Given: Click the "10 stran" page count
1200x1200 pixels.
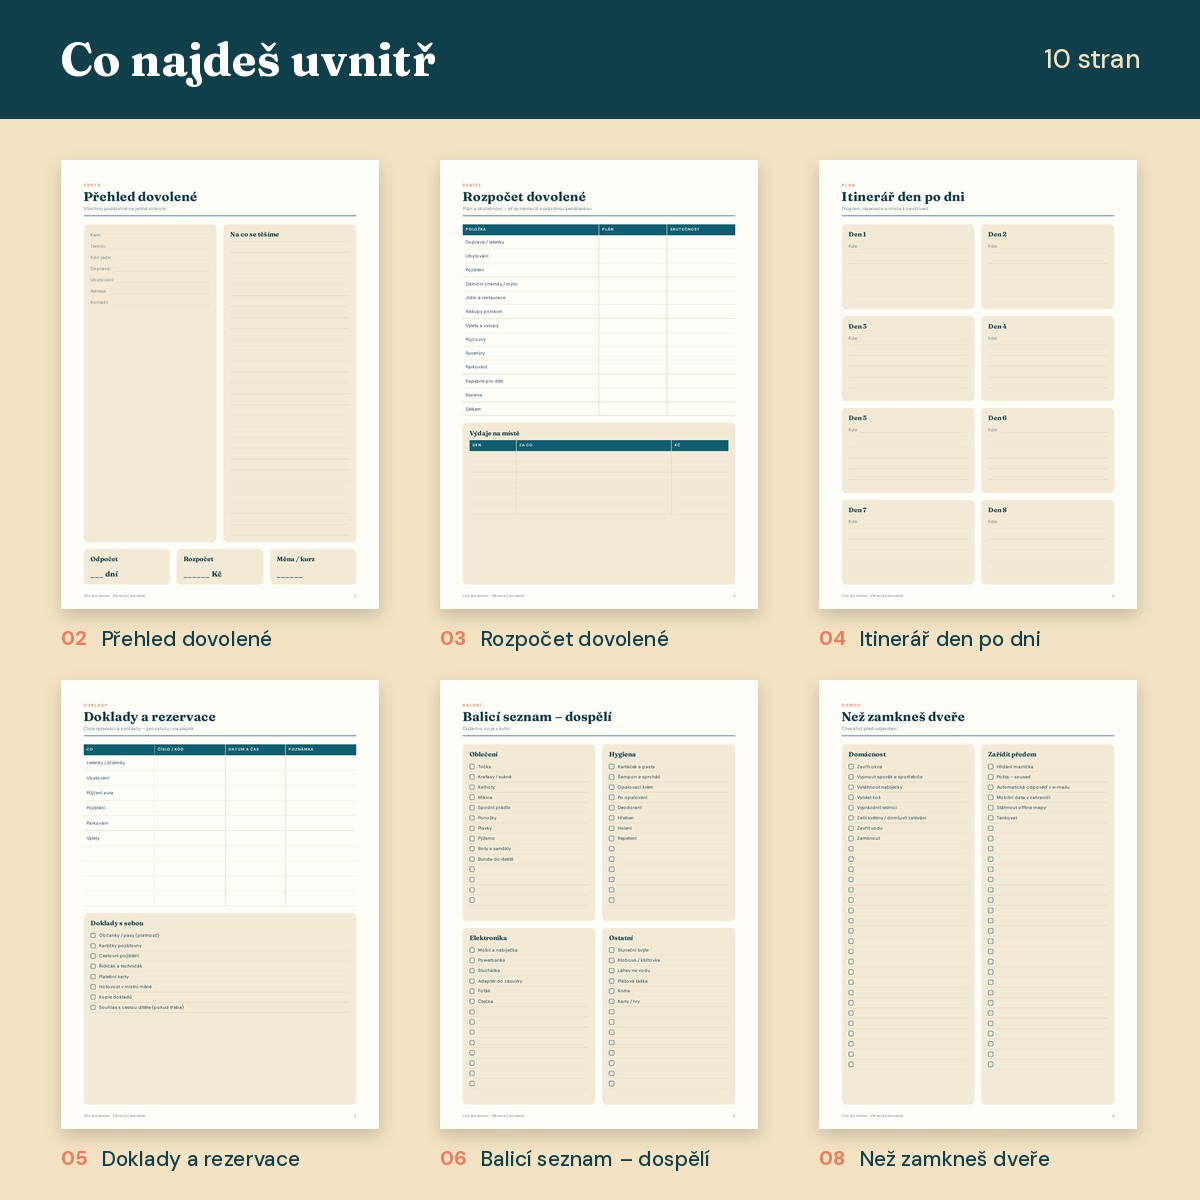Looking at the screenshot, I should point(1092,59).
